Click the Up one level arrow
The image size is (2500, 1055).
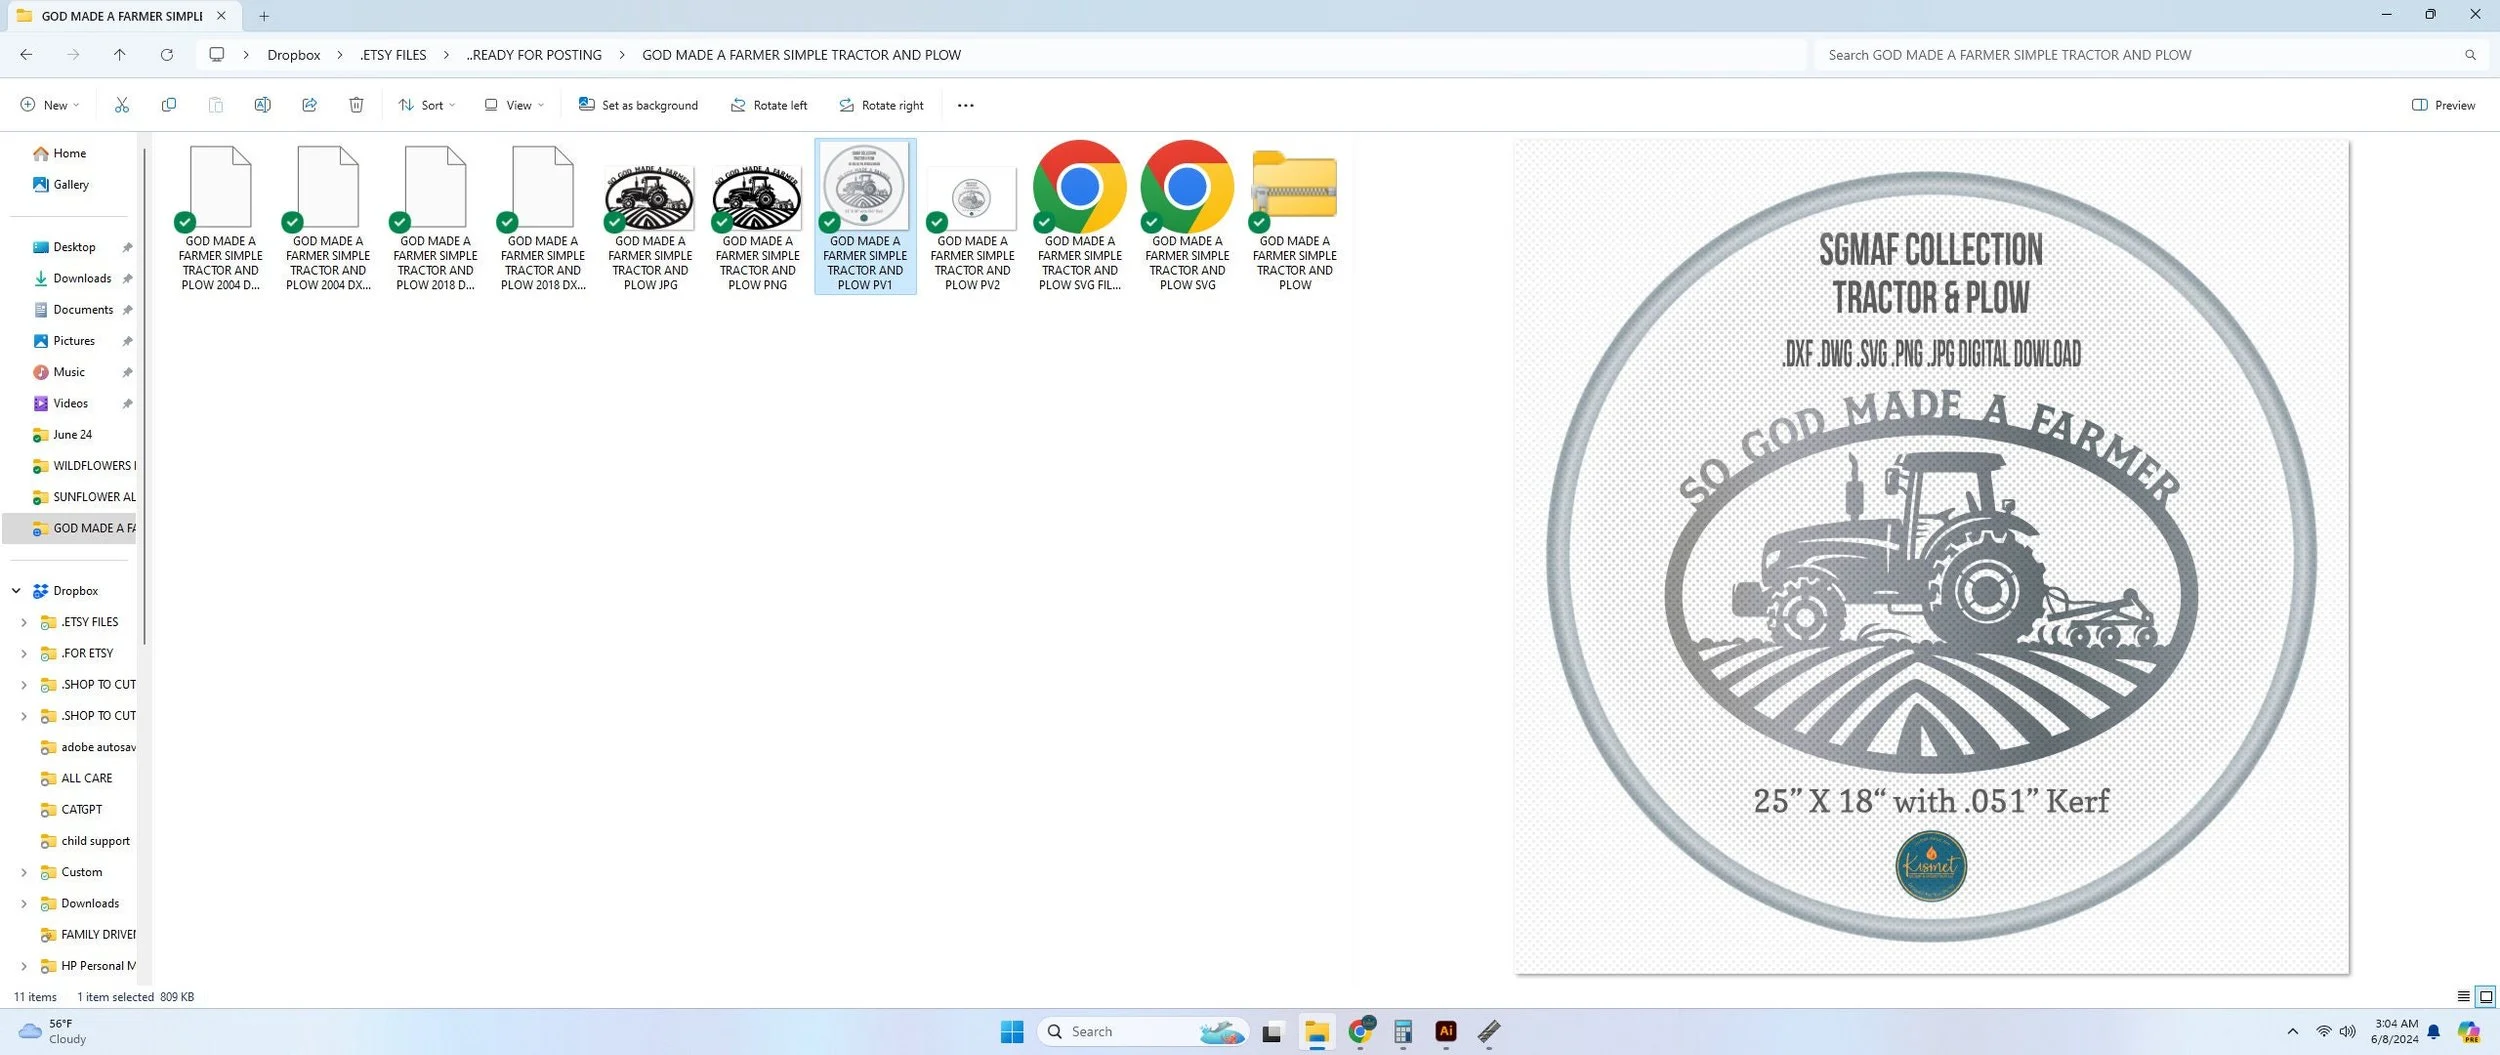120,55
